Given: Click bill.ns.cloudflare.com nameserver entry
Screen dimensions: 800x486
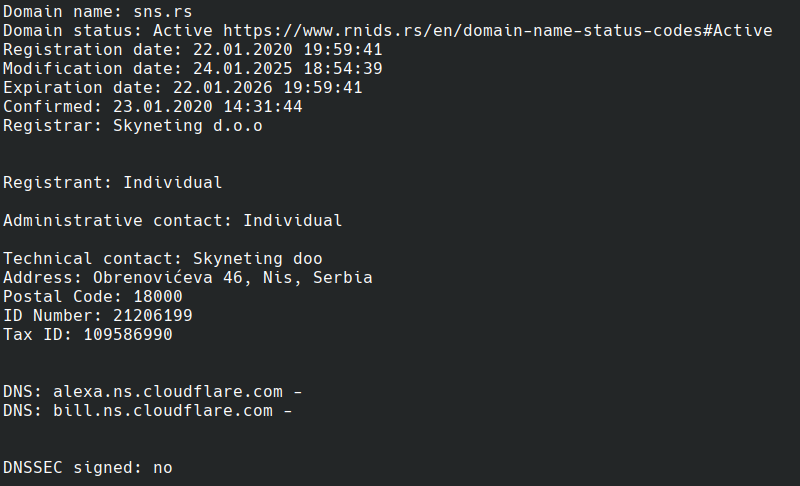Looking at the screenshot, I should click(163, 411).
